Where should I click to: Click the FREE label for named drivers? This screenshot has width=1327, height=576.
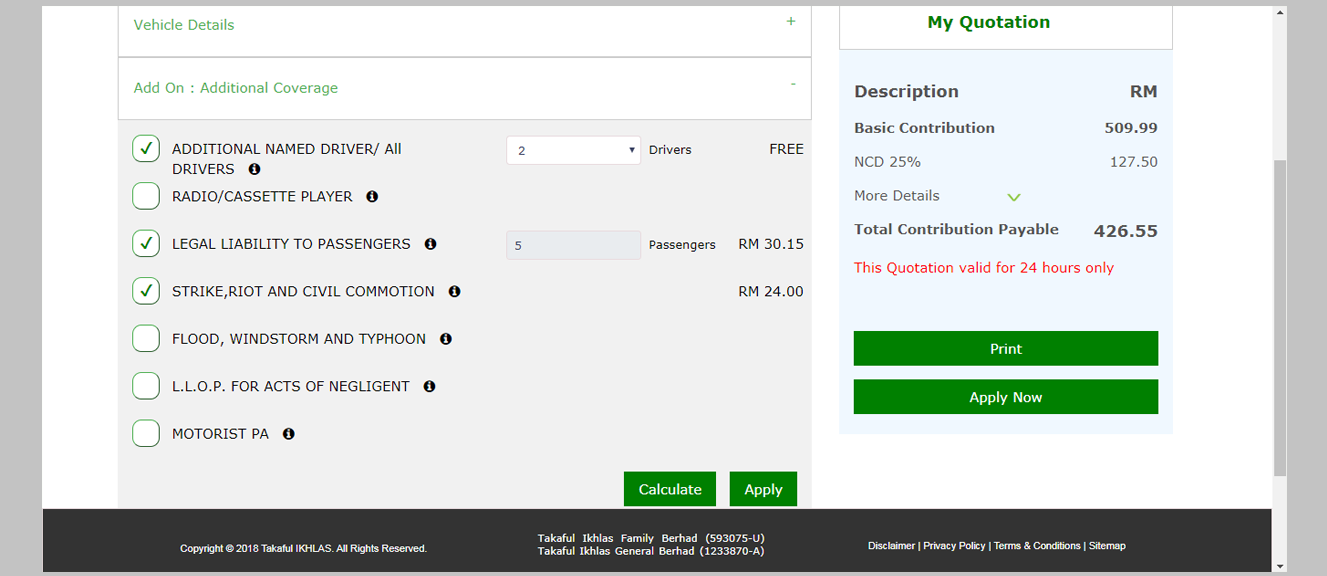[x=786, y=149]
